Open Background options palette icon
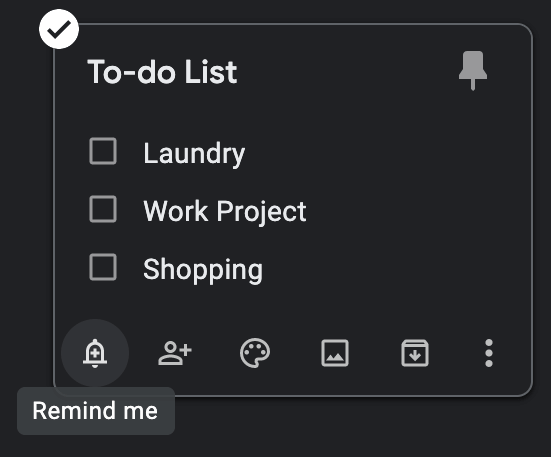Viewport: 551px width, 457px height. (255, 353)
